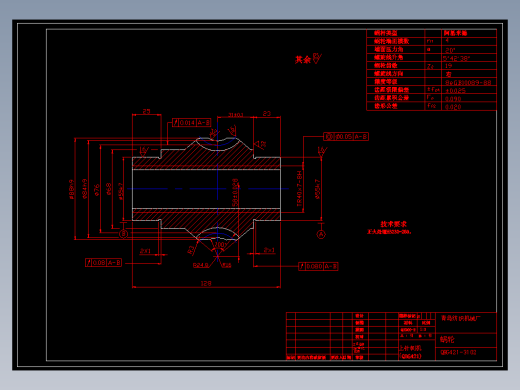The image size is (520, 390).
Task: Click the 0.080 A-B tolerance frame
Action: tap(318, 266)
